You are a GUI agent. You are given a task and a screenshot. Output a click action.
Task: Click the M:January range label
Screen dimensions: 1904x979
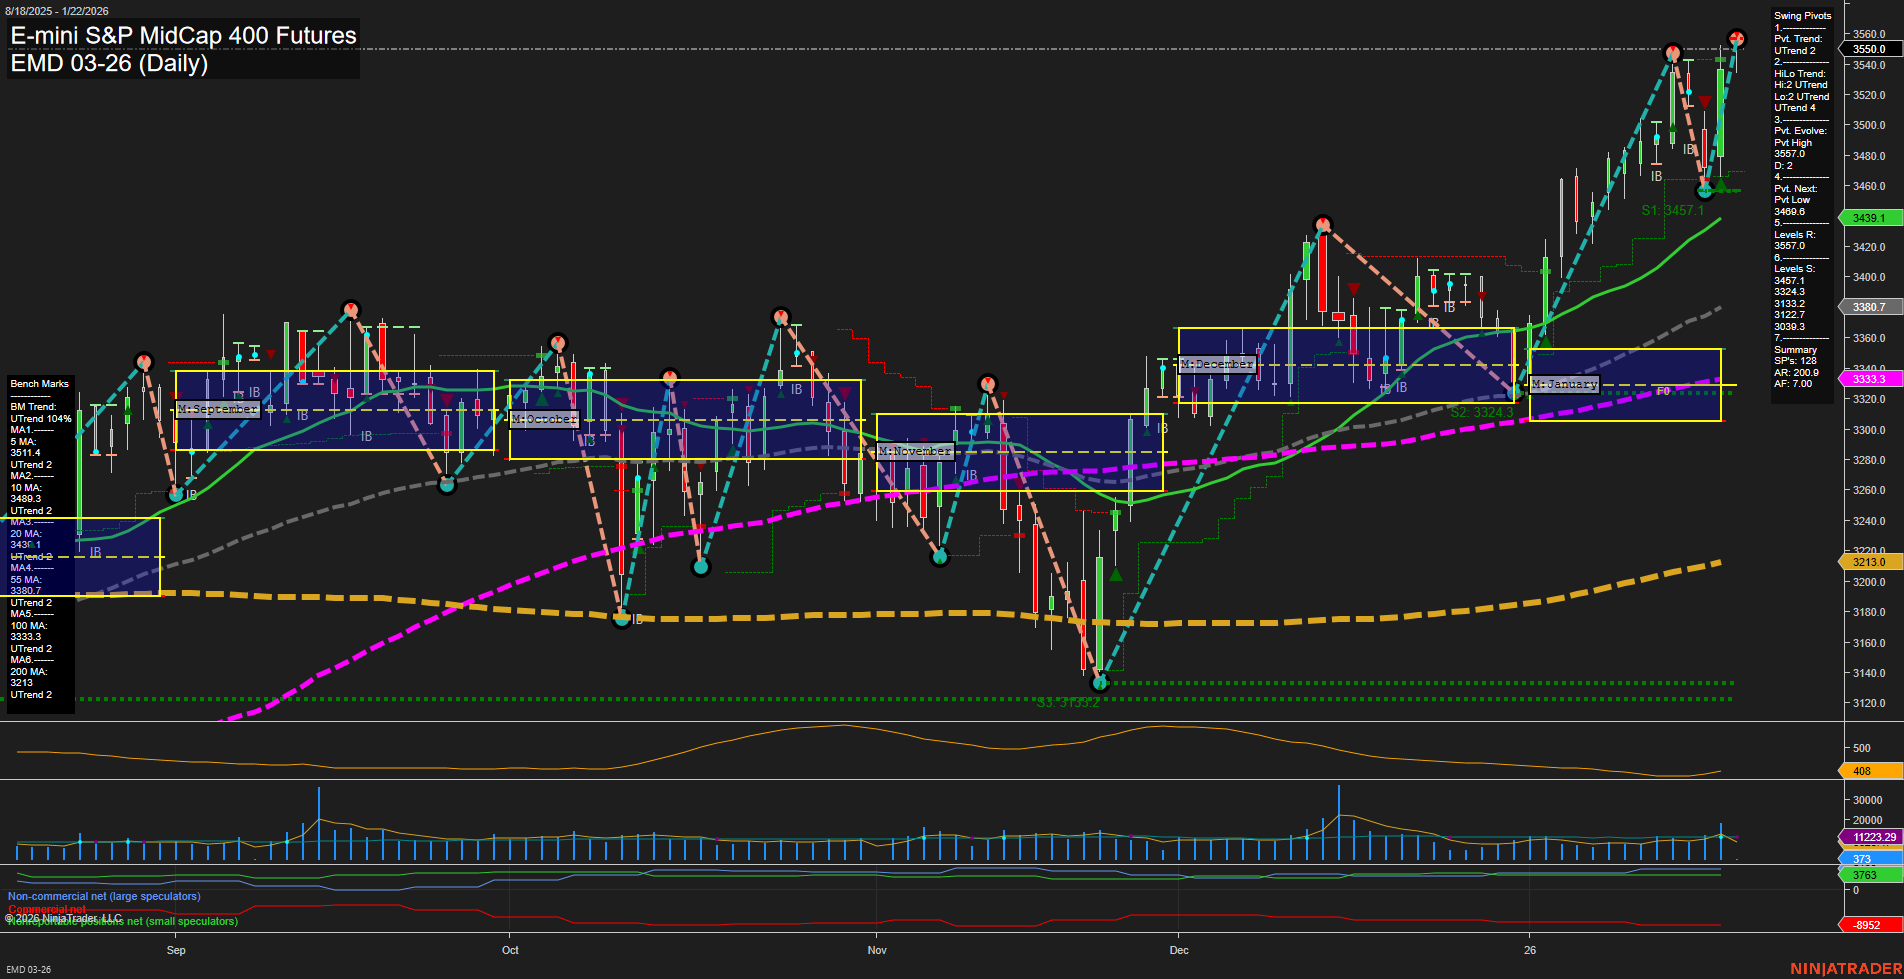pyautogui.click(x=1565, y=383)
